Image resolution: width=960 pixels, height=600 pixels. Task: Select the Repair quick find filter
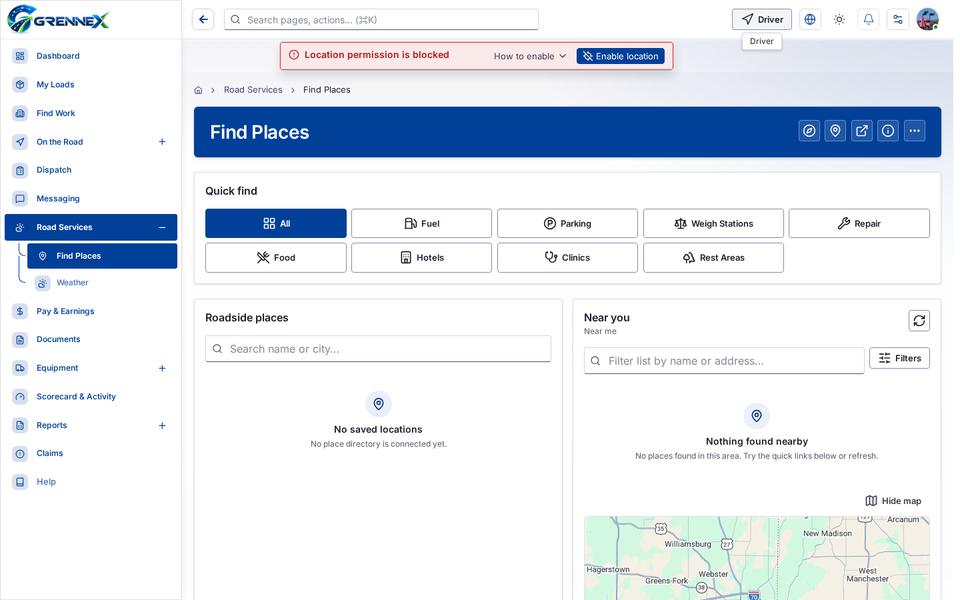pos(859,223)
